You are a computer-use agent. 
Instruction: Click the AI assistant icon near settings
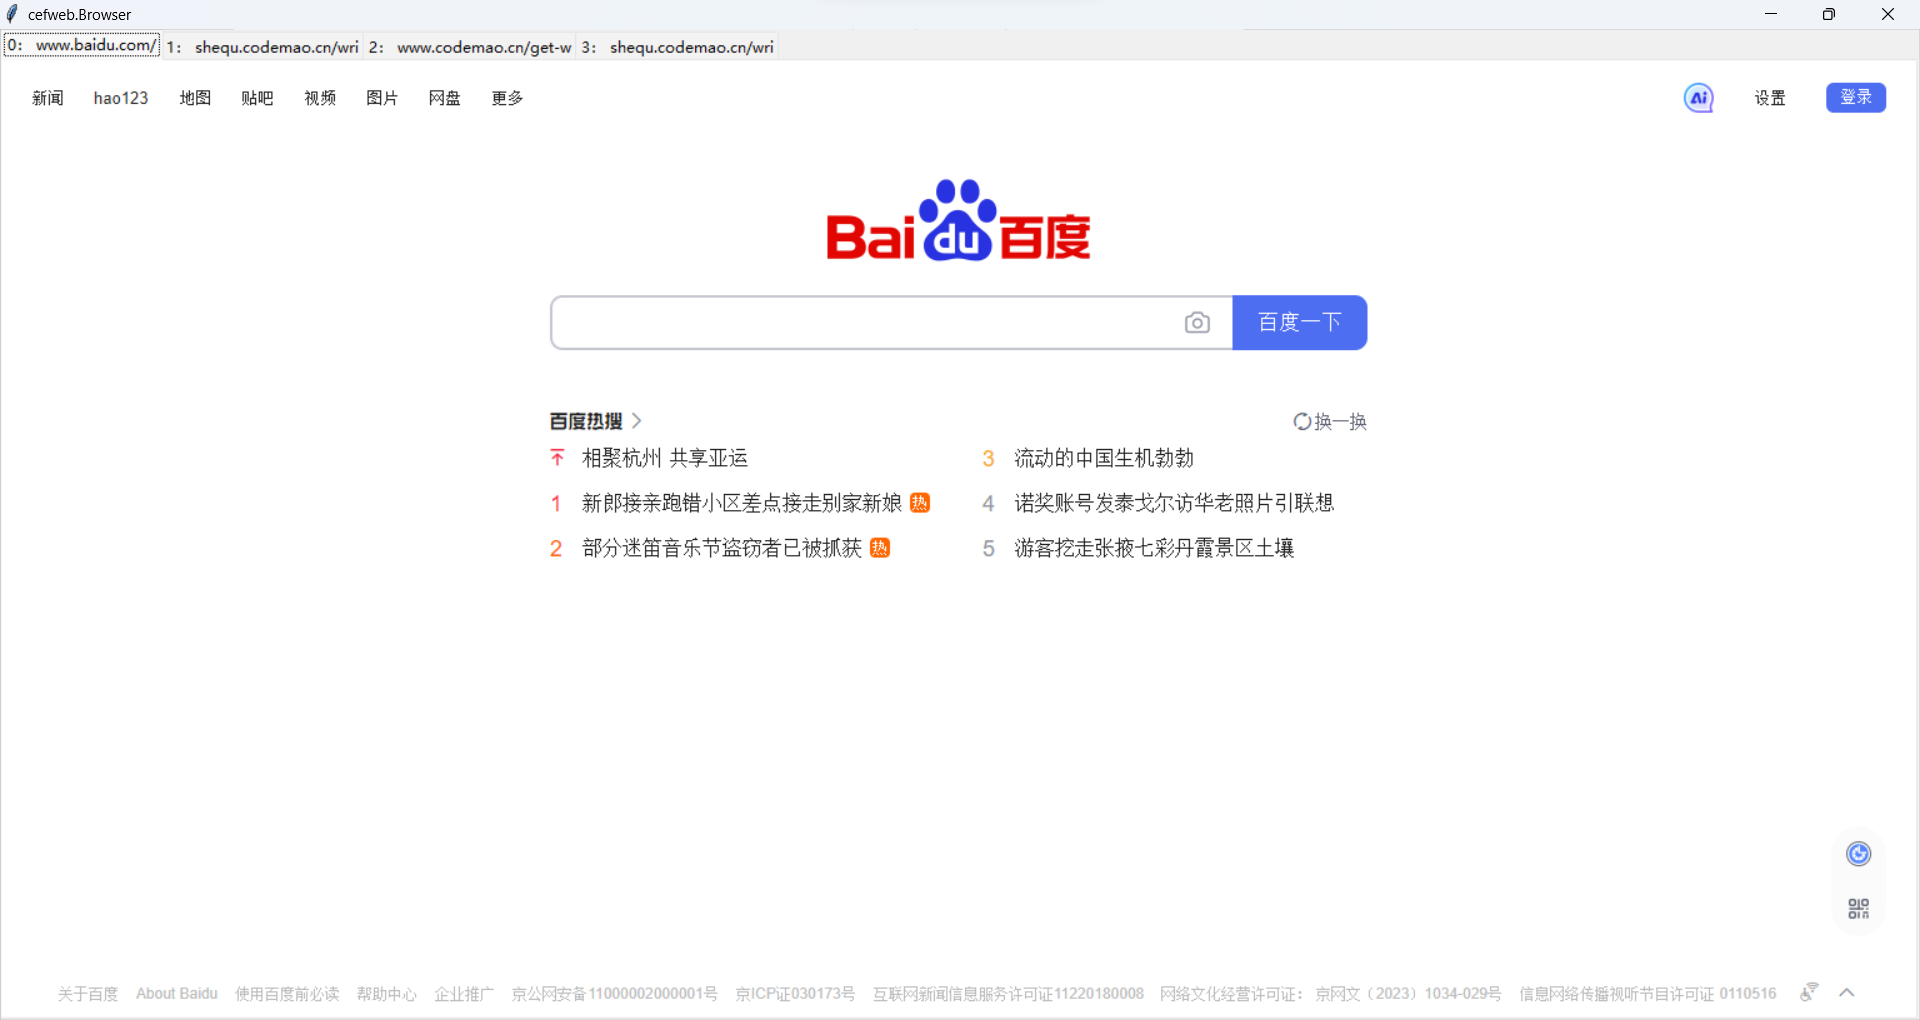pos(1699,97)
